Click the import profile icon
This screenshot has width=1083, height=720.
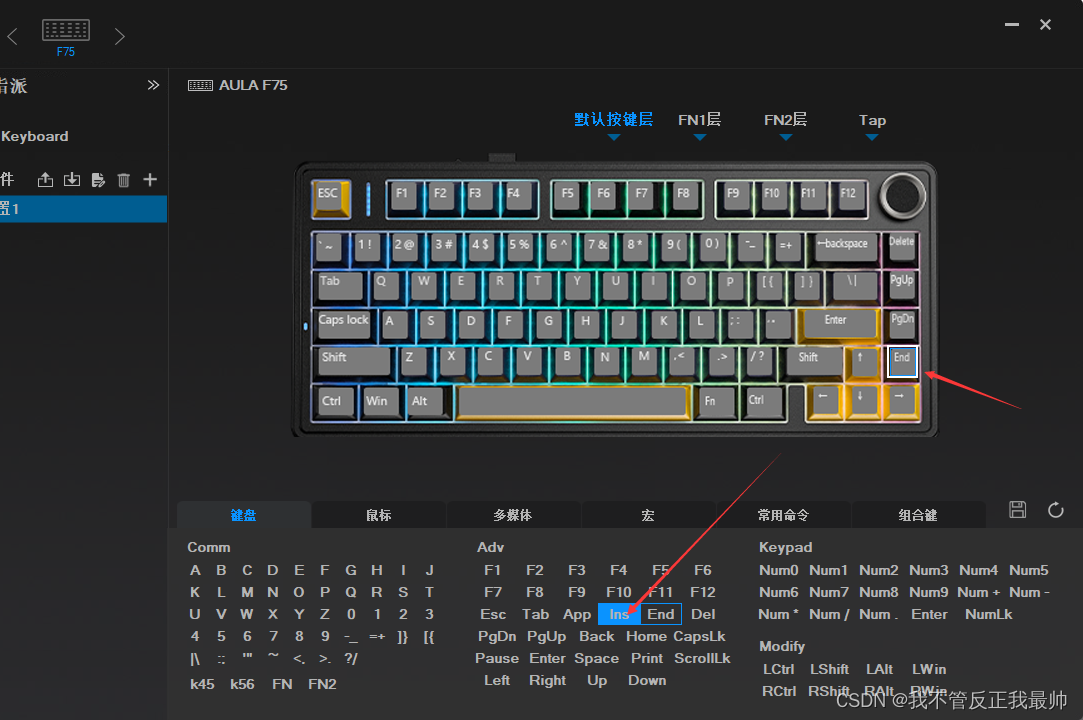[x=72, y=180]
